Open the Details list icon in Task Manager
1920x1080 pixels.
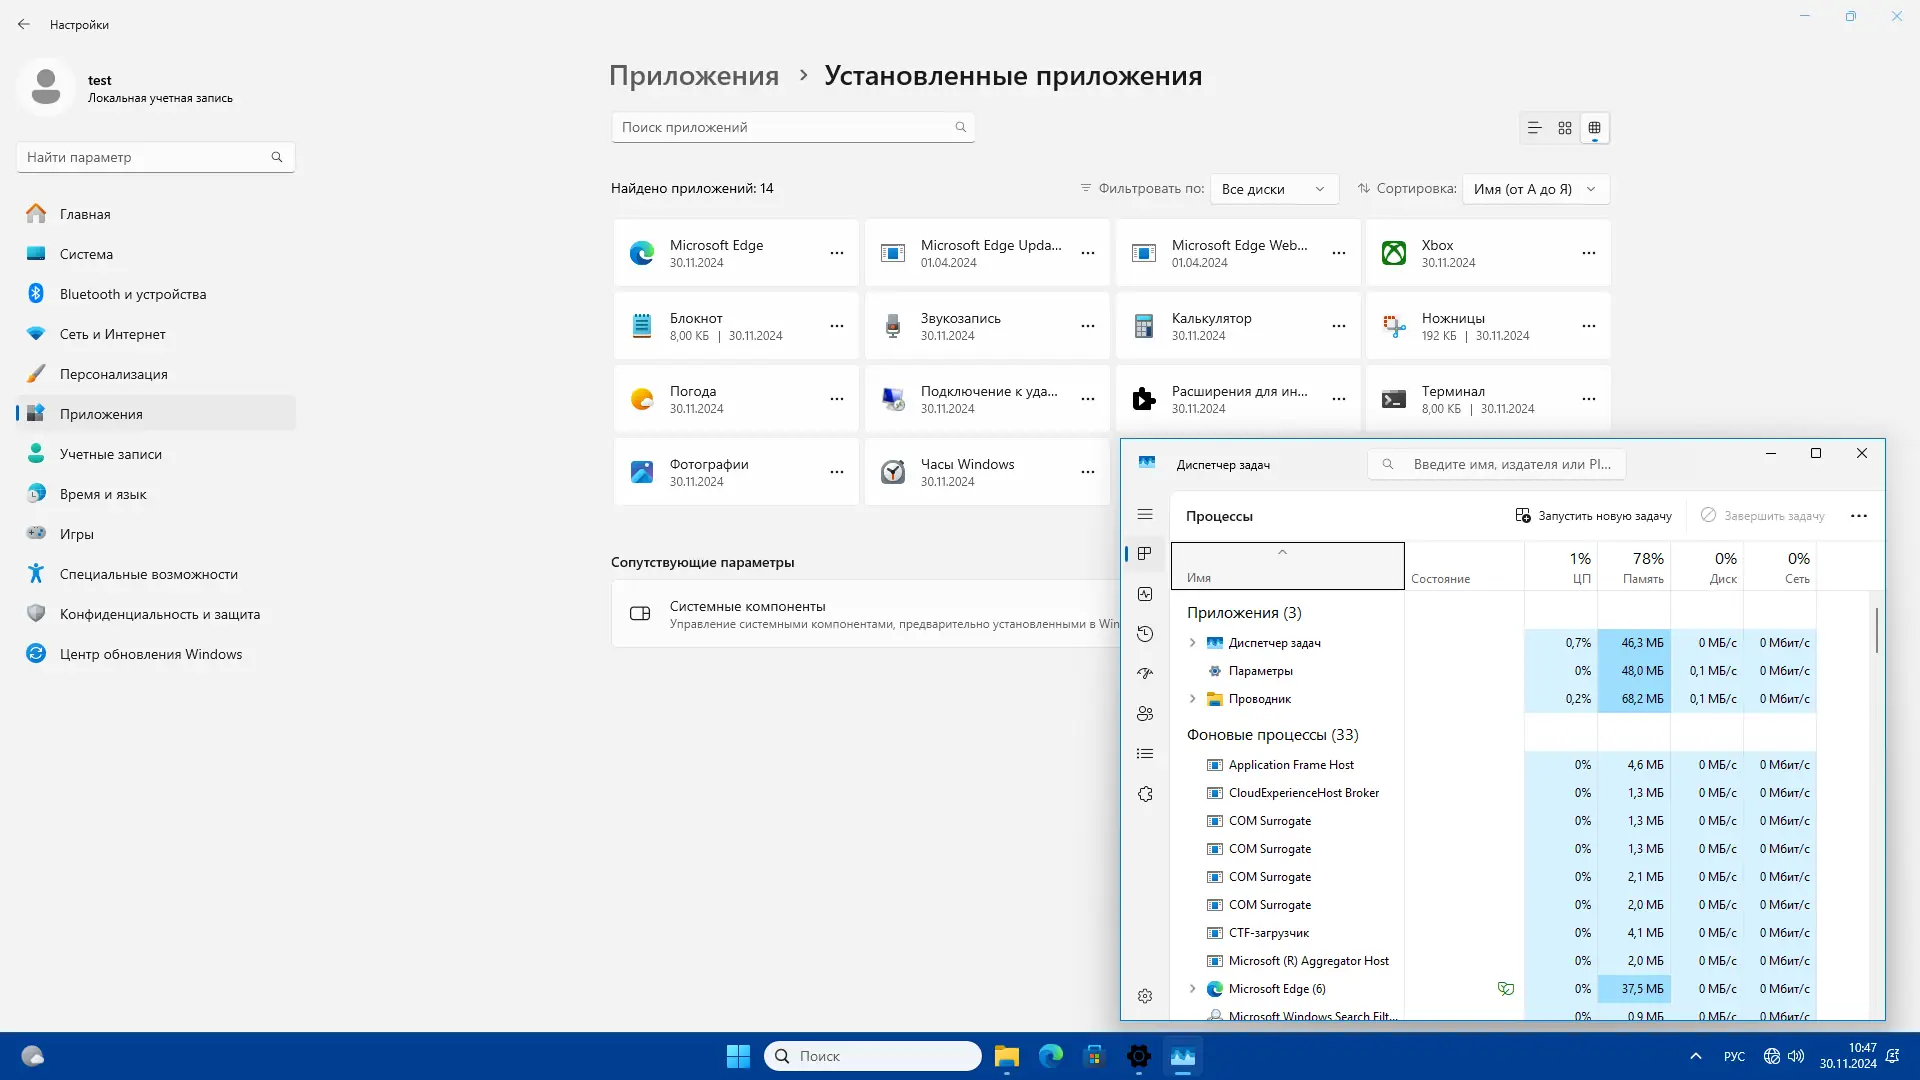[1145, 754]
